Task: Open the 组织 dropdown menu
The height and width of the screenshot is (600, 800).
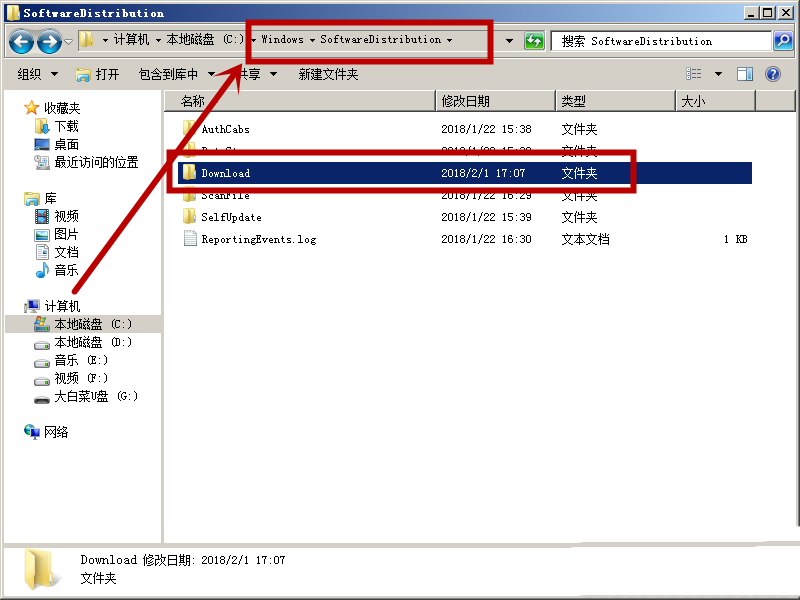Action: click(x=37, y=74)
